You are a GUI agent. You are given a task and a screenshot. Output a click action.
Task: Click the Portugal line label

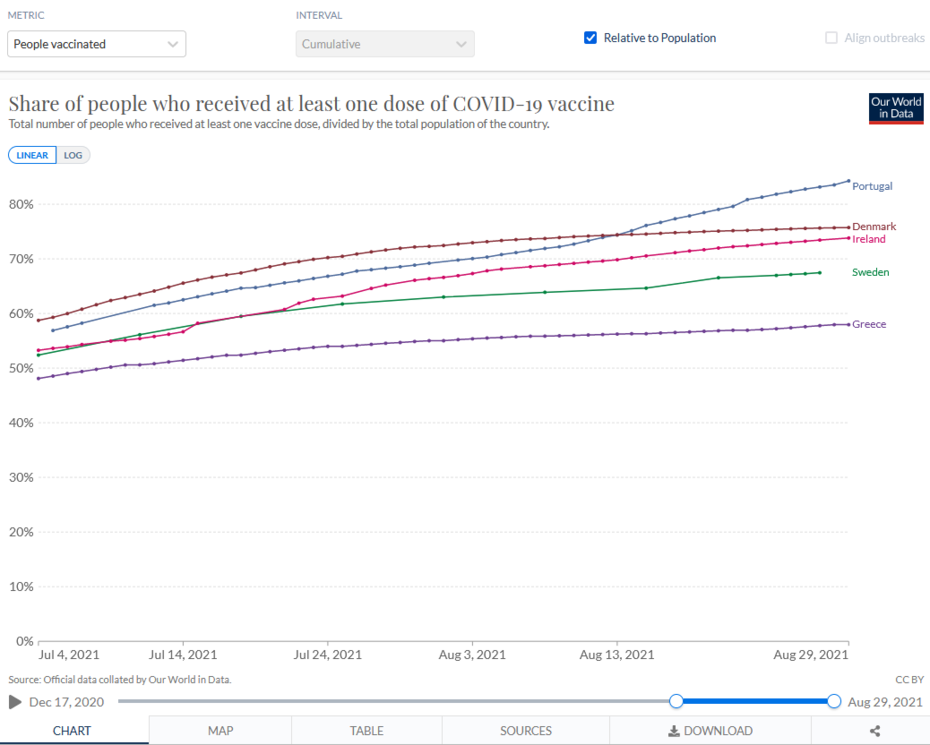872,187
